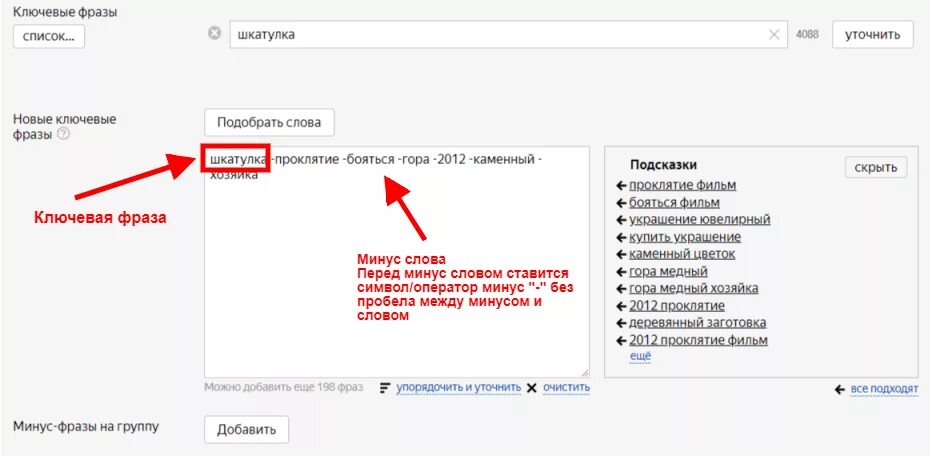Viewport: 930px width, 456px height.
Task: Add the hint деревянный заготовка
Action: pos(698,323)
